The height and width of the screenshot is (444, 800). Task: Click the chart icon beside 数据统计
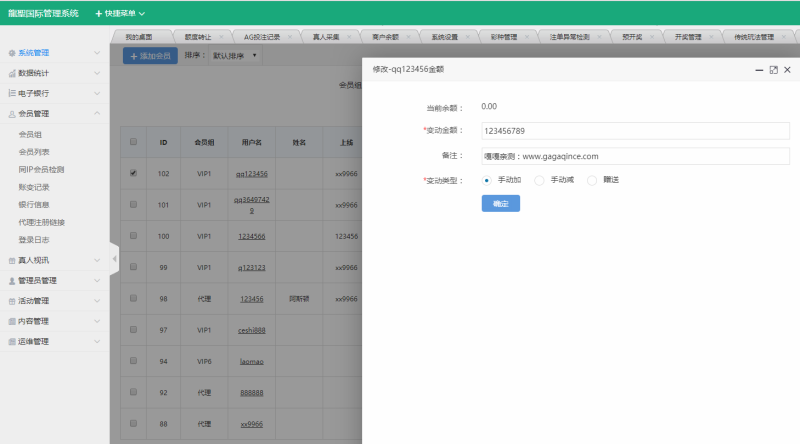pos(12,73)
